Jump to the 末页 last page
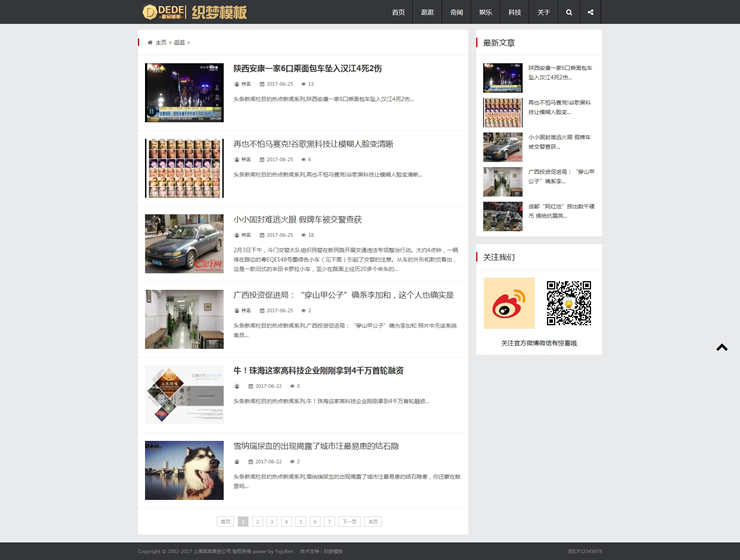The width and height of the screenshot is (740, 560). tap(373, 522)
